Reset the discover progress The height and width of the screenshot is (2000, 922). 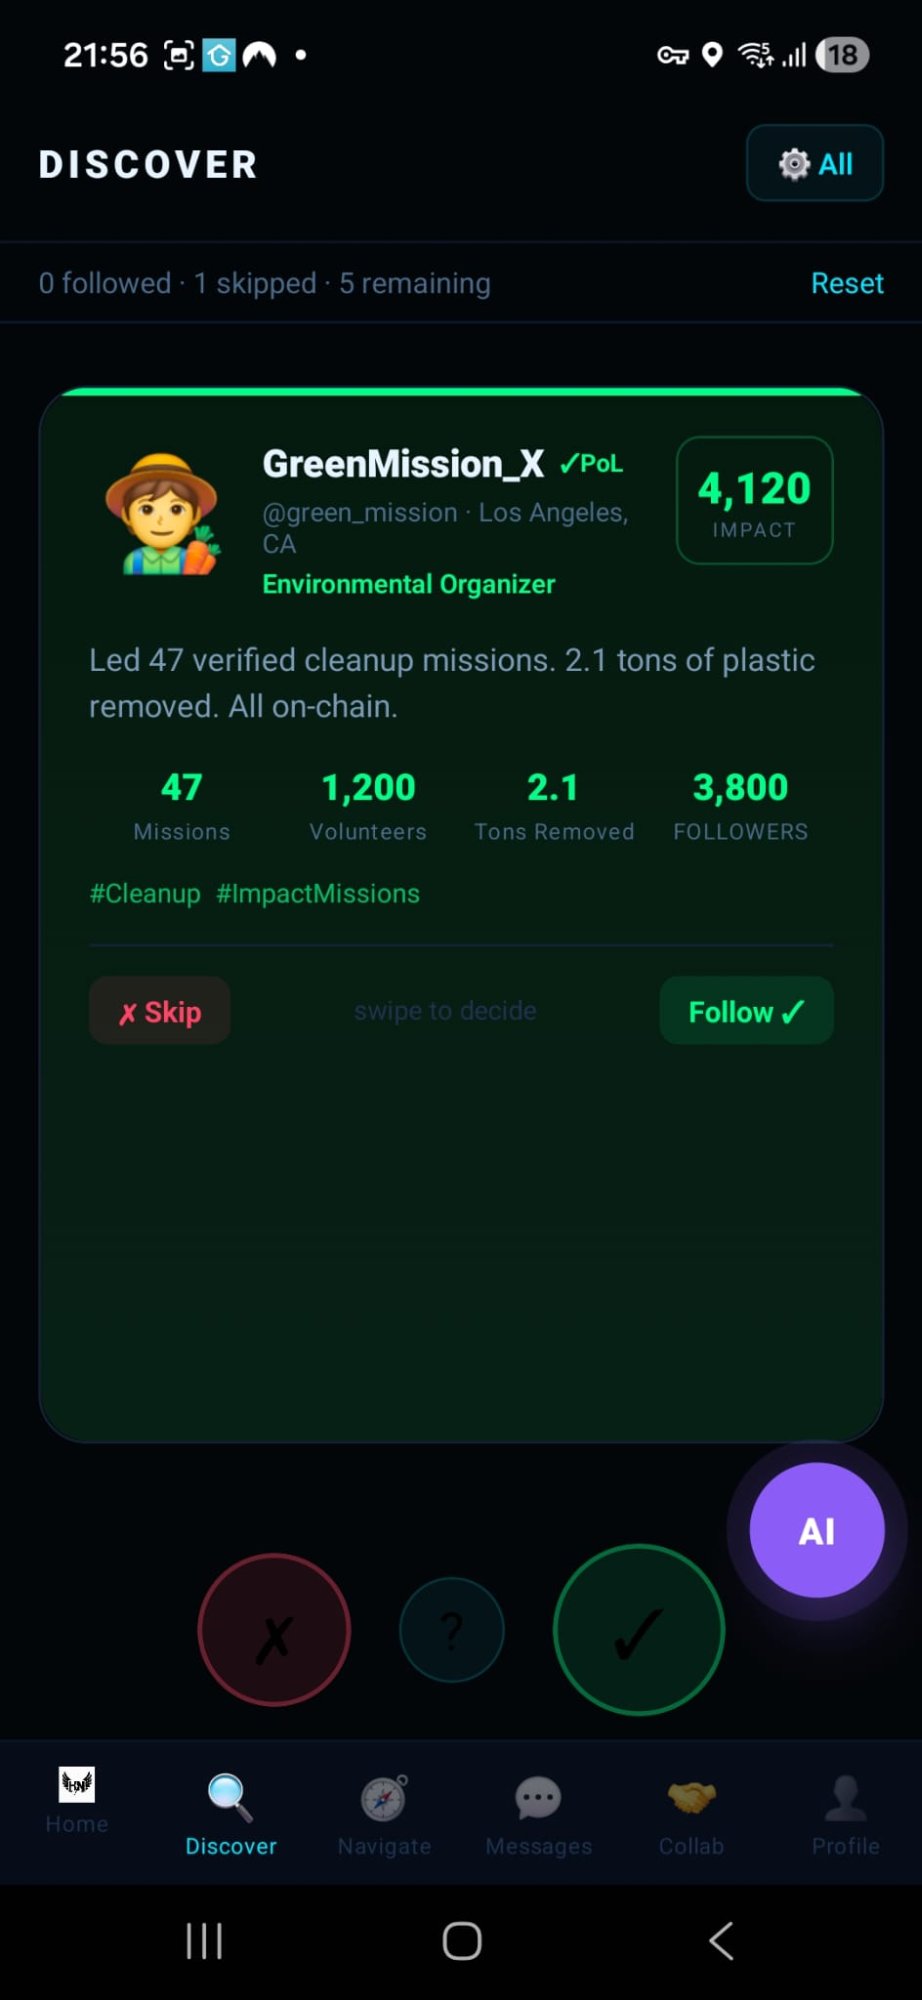coord(846,283)
